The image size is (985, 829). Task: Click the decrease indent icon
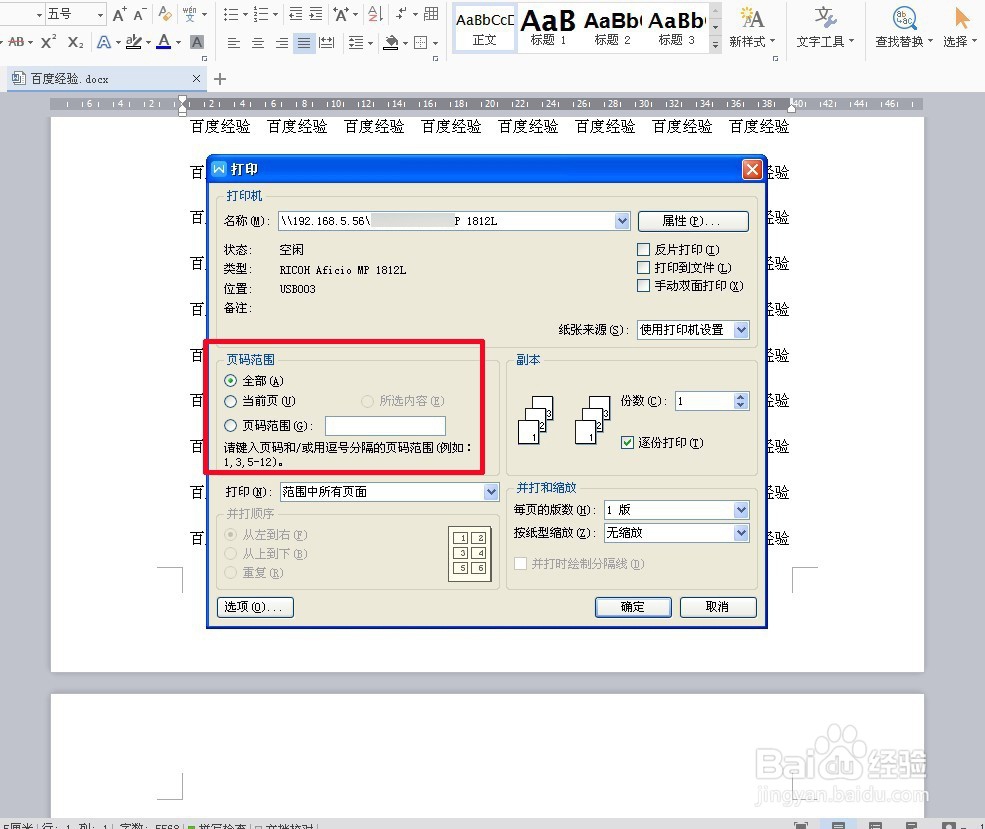coord(295,14)
